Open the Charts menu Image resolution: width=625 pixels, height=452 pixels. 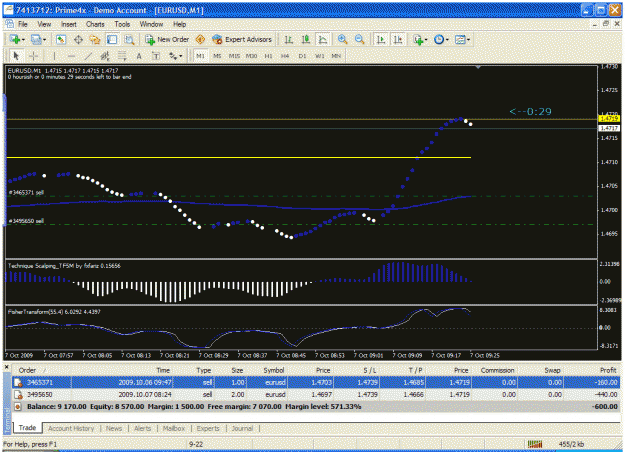(x=95, y=24)
